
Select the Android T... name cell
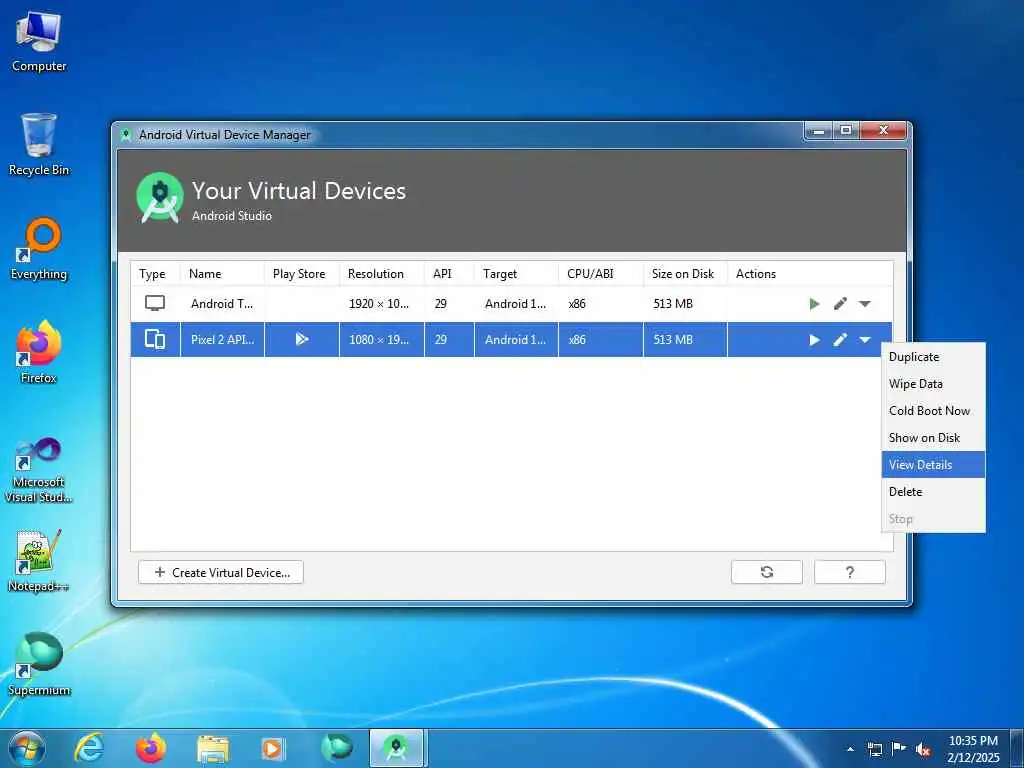222,304
